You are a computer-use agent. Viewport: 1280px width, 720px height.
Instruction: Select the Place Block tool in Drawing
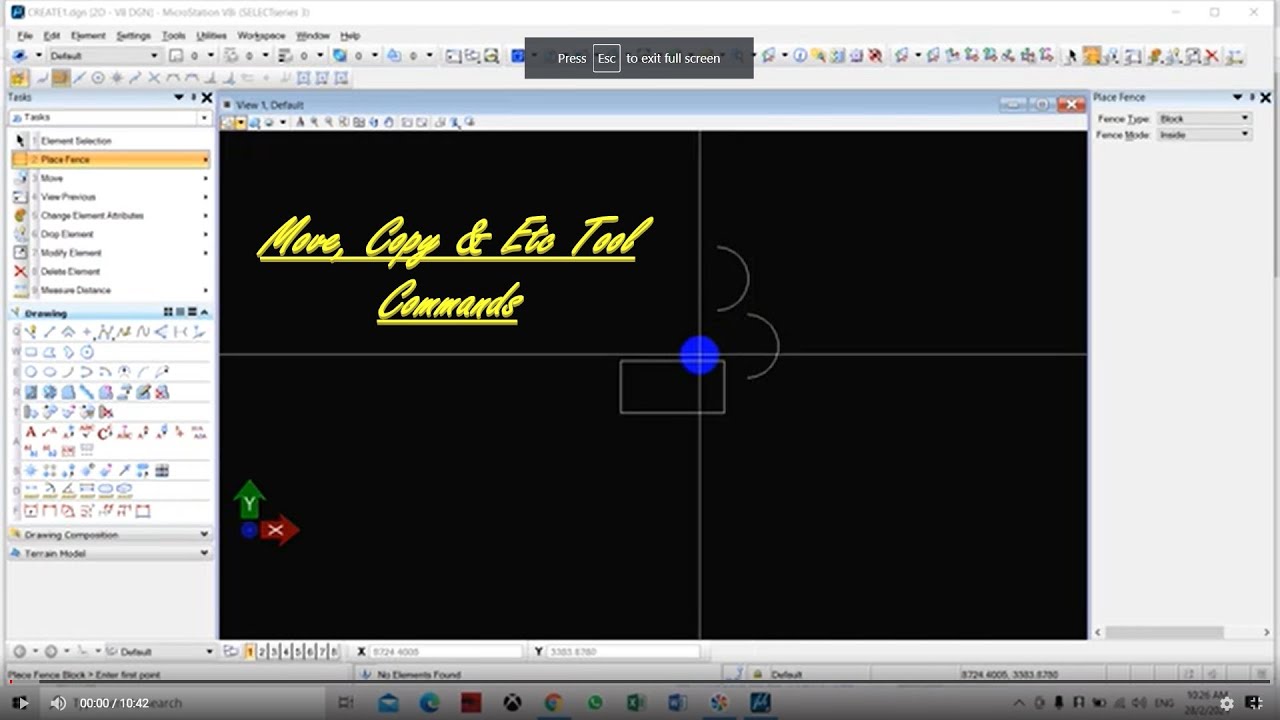pos(32,352)
